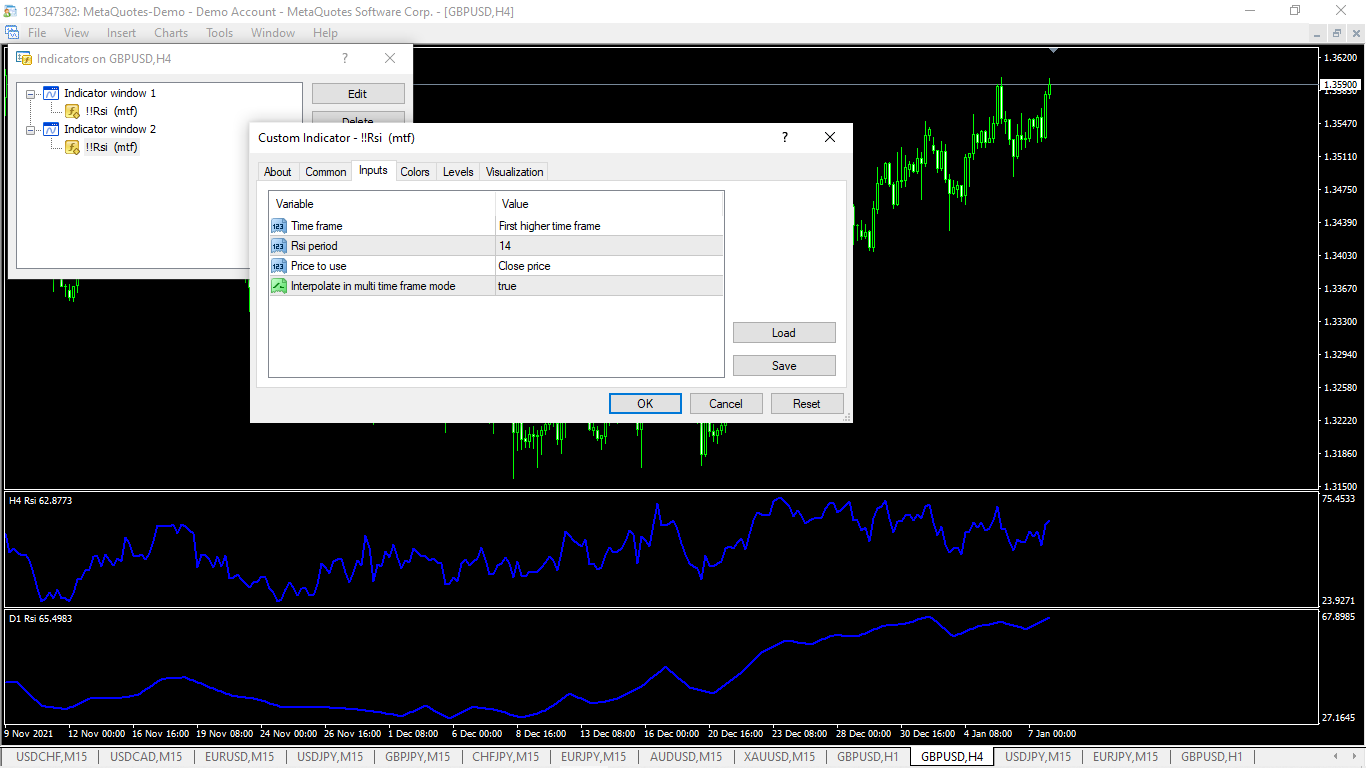Click the Save button

click(784, 366)
